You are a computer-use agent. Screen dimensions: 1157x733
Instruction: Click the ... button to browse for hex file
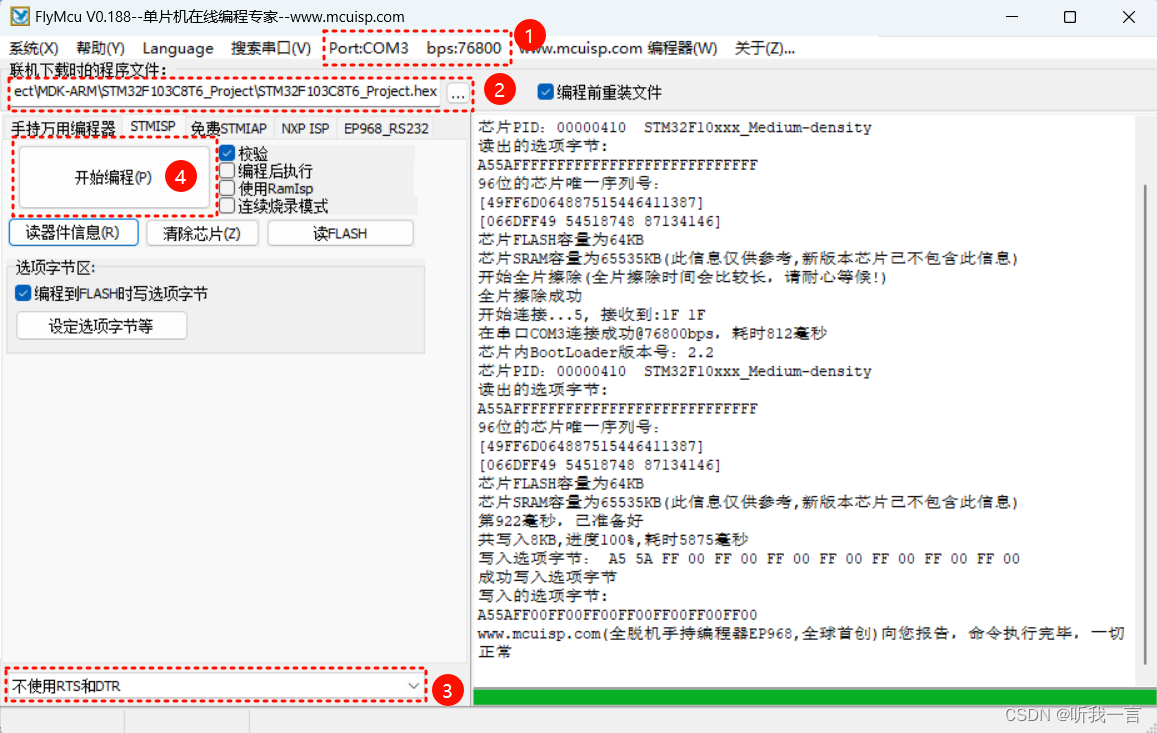pos(457,91)
